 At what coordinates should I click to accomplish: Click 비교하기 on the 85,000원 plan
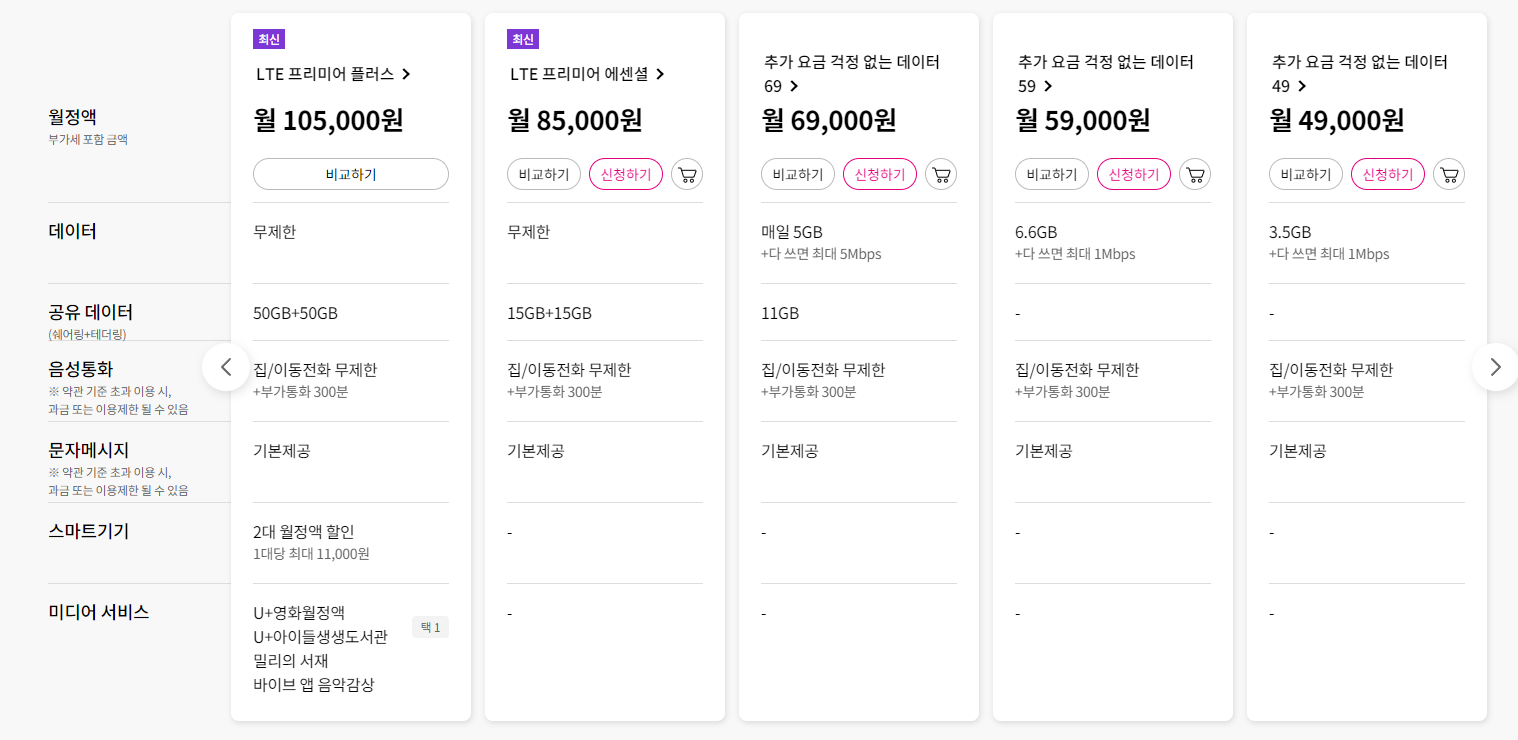(544, 174)
